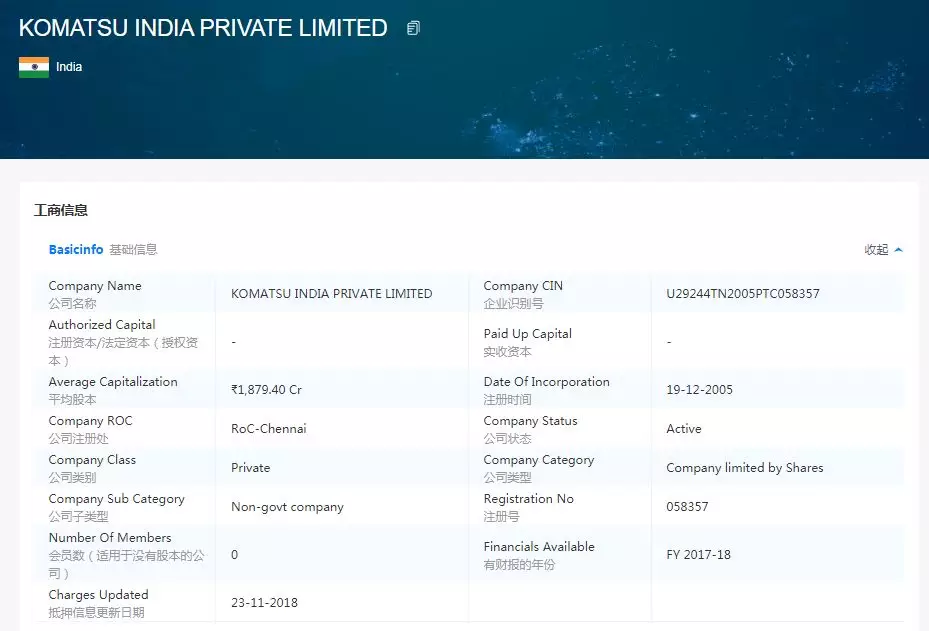929x631 pixels.
Task: Click the India country label
Action: (x=69, y=67)
